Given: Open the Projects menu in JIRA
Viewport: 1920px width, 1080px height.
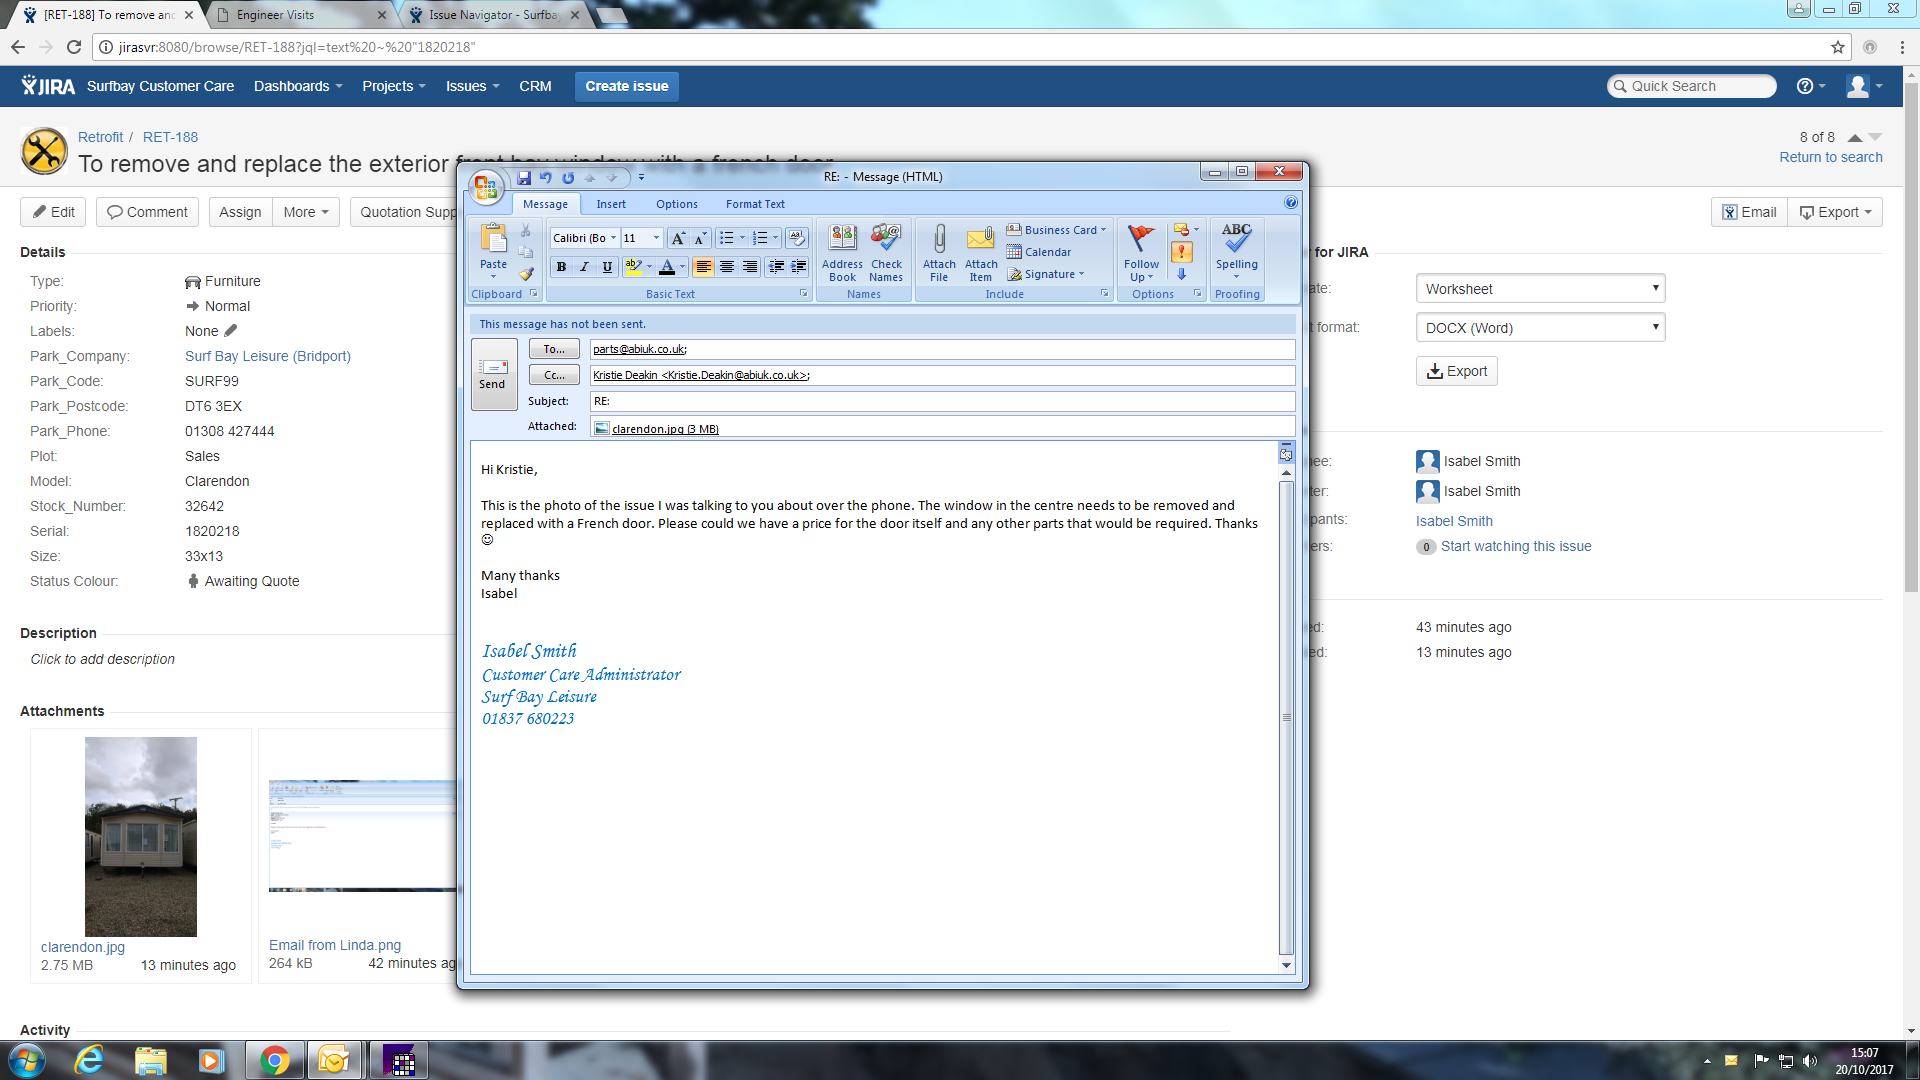Looking at the screenshot, I should (393, 86).
